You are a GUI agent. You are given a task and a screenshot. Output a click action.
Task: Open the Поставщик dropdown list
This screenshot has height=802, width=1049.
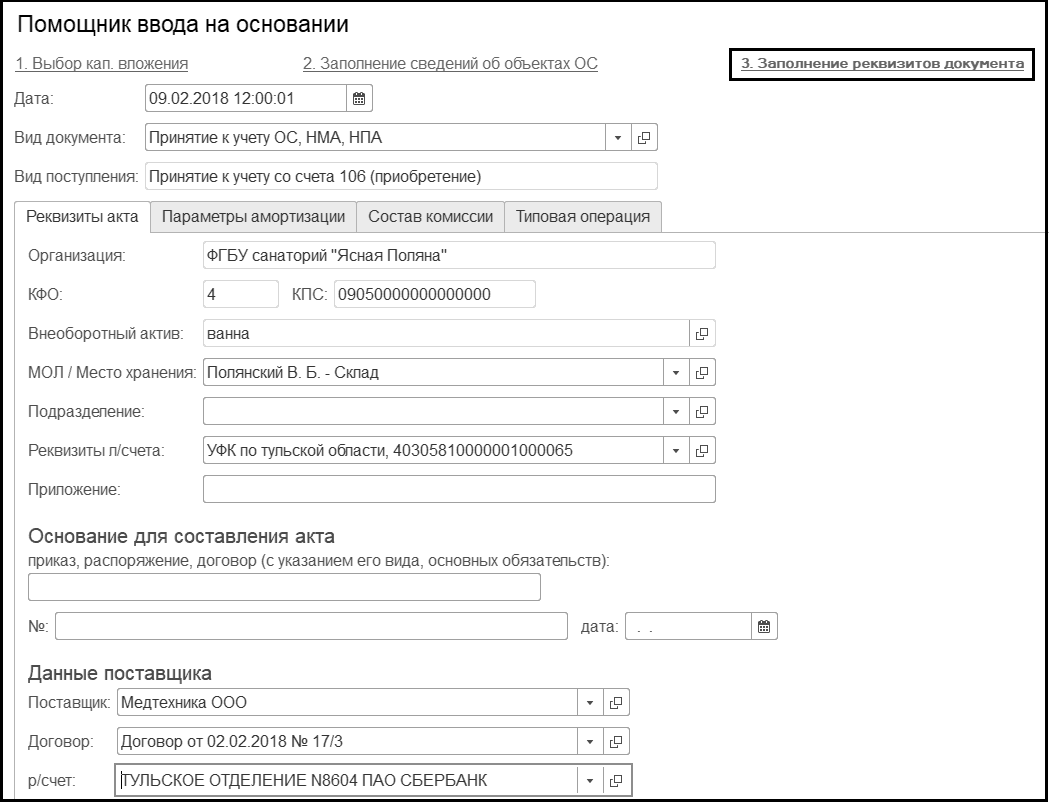tap(591, 703)
